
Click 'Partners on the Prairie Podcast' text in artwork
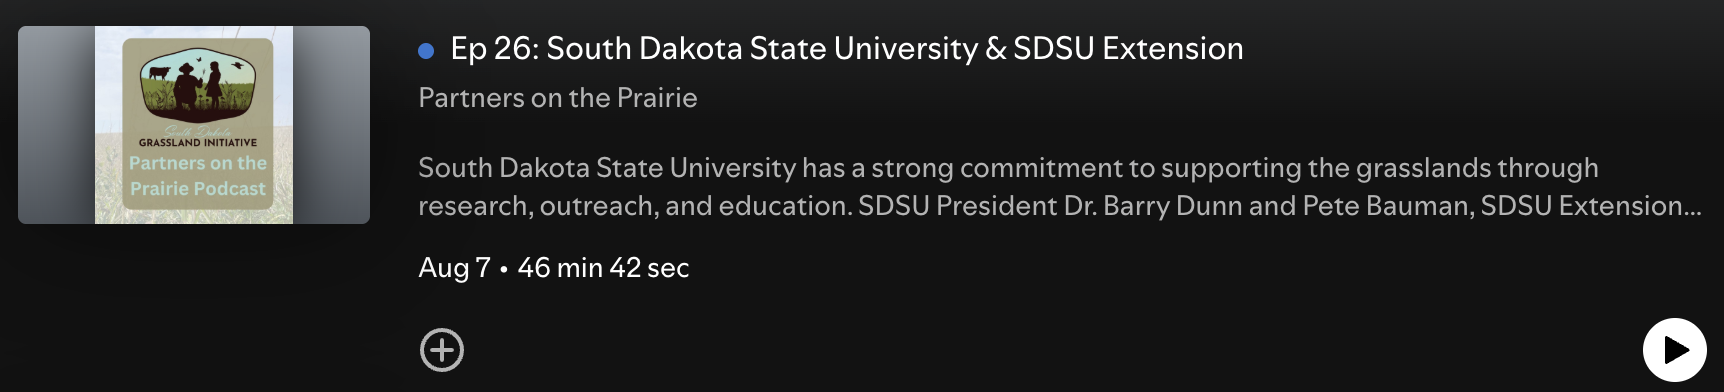[x=198, y=176]
